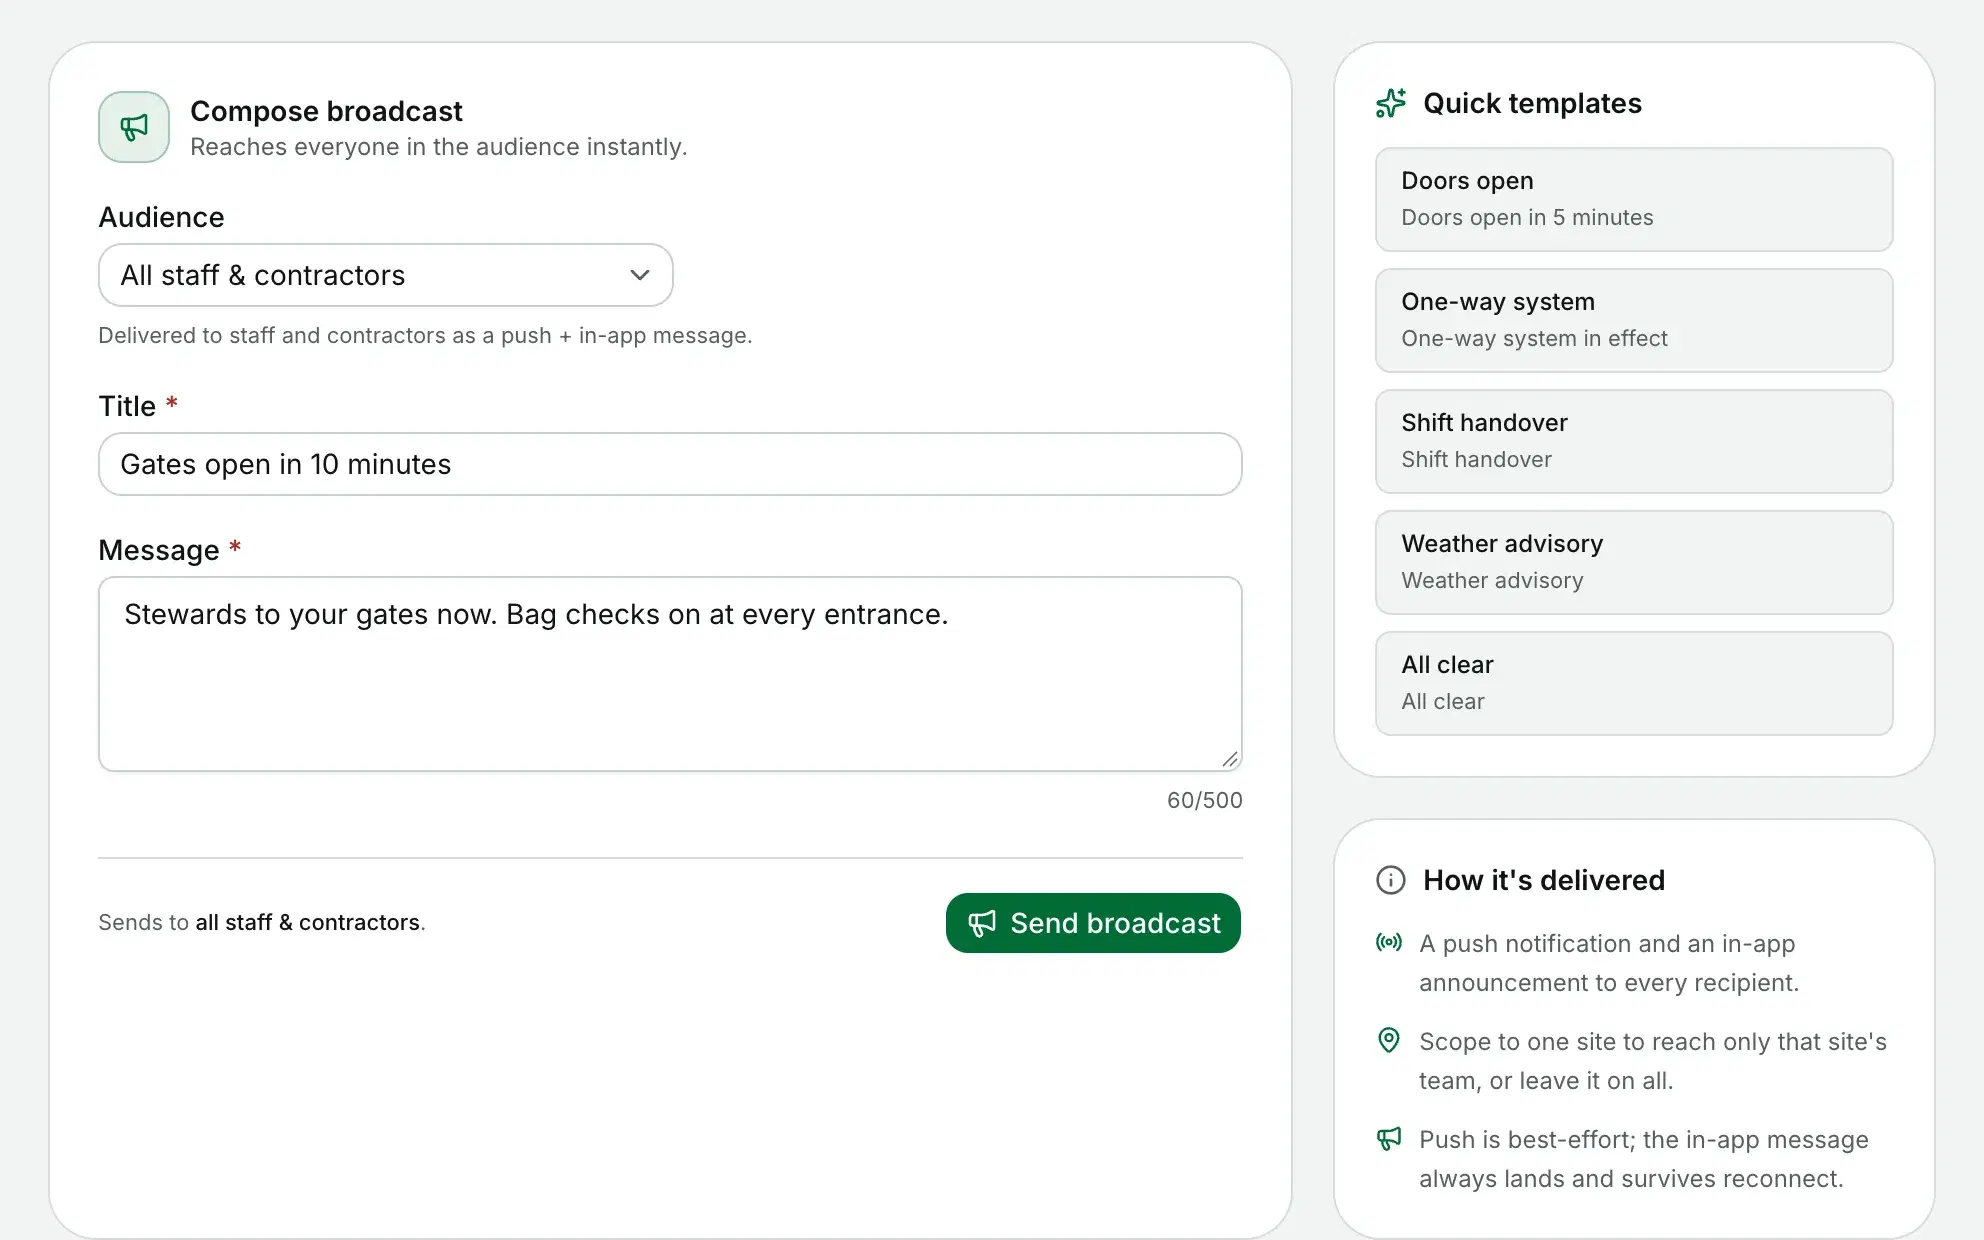The width and height of the screenshot is (1984, 1240).
Task: Apply the Doors open template
Action: [1634, 199]
